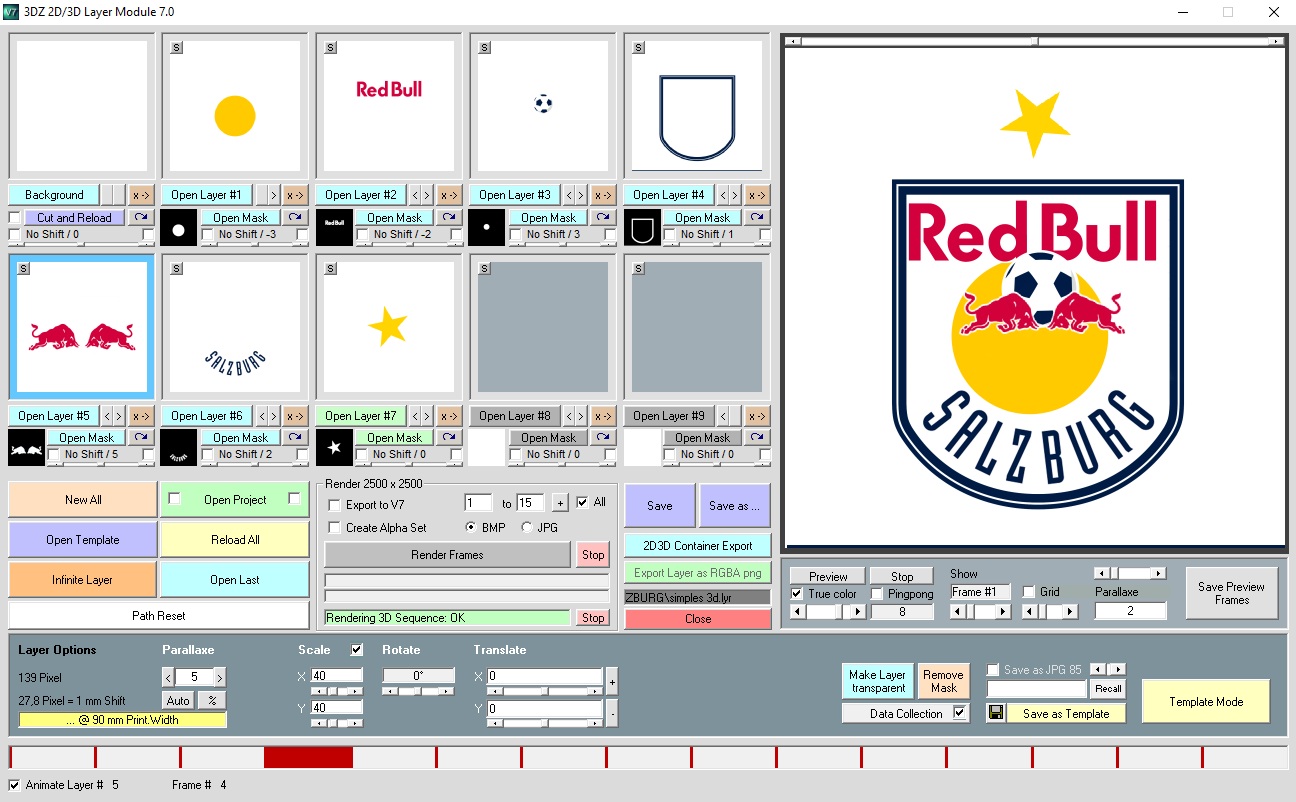
Task: Open Layer #5 bulls layer
Action: (53, 416)
